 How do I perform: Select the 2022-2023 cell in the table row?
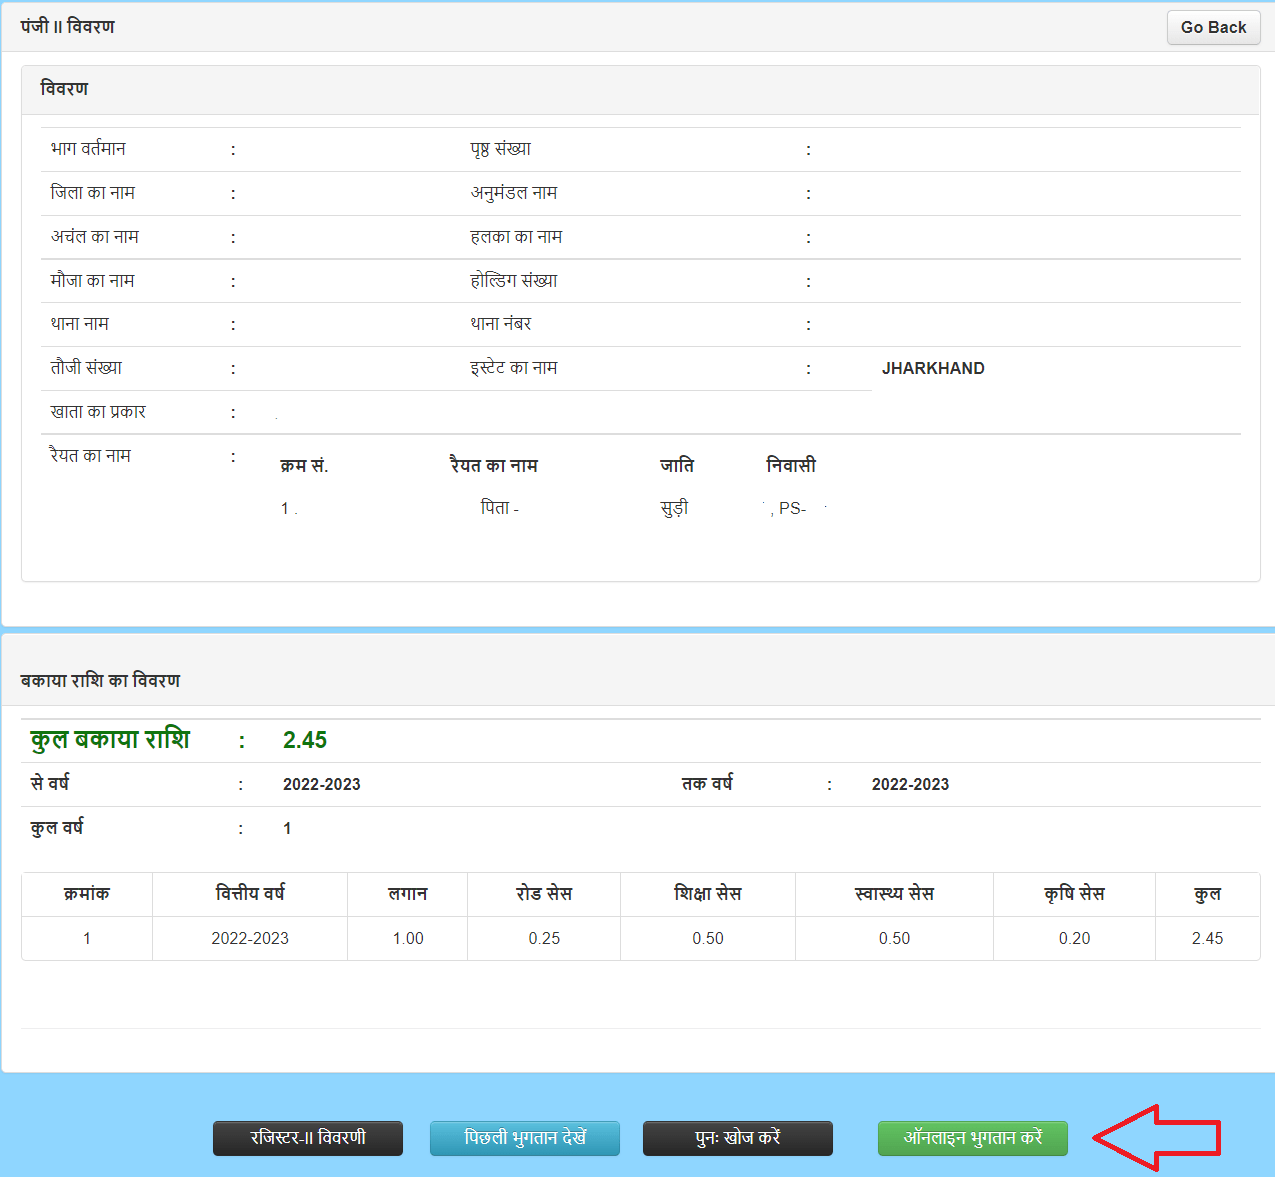click(250, 938)
